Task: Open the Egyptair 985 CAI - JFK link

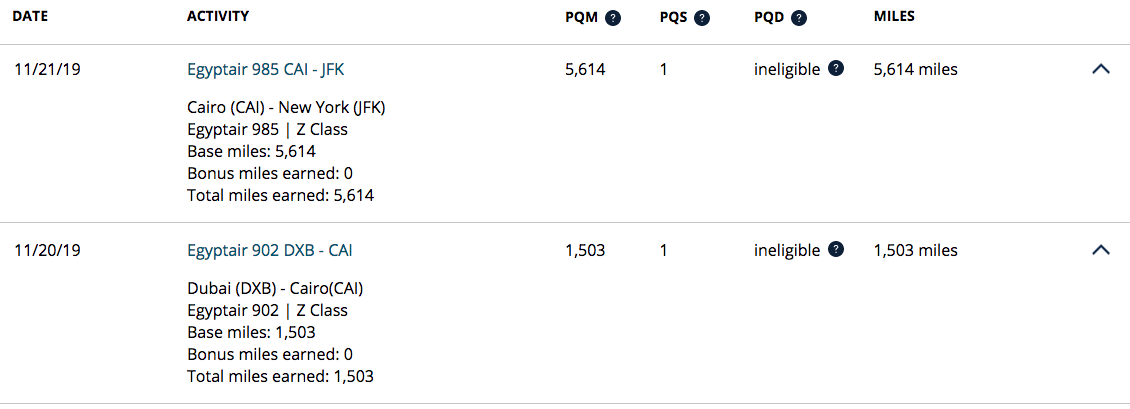Action: 270,70
